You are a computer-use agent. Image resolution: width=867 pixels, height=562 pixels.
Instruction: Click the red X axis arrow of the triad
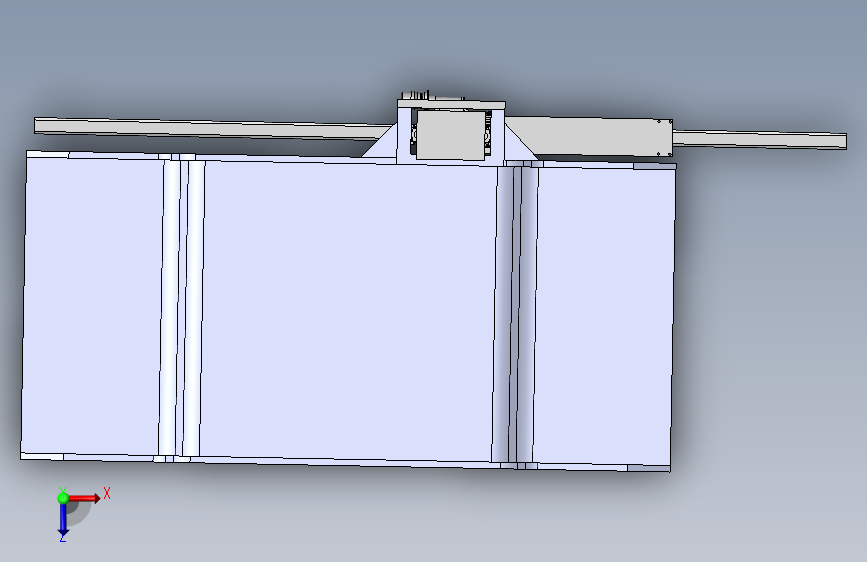tap(84, 498)
